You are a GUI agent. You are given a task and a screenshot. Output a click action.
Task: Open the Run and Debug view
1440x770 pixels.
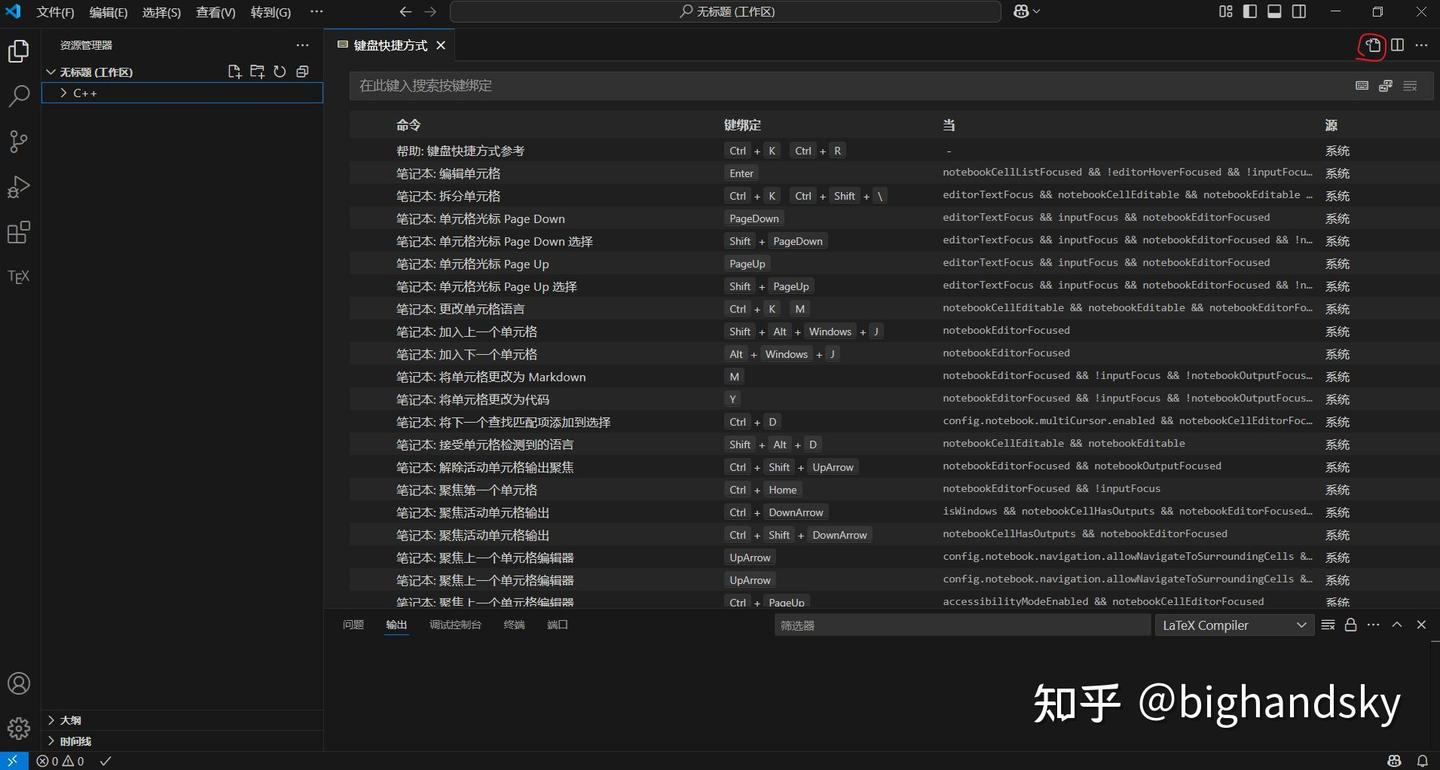pyautogui.click(x=18, y=186)
